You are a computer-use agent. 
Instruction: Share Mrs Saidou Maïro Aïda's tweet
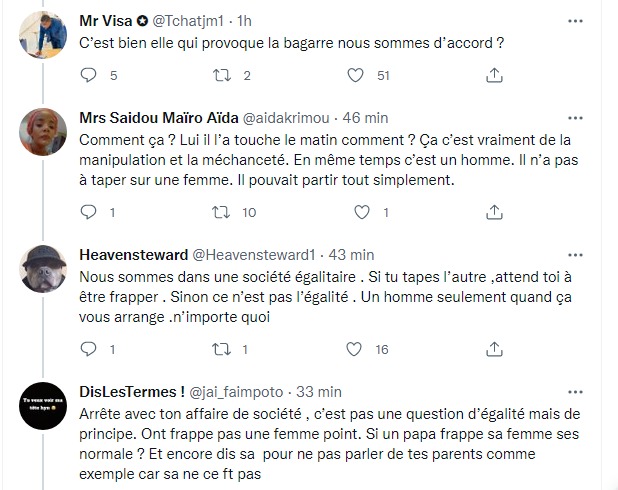tap(494, 212)
